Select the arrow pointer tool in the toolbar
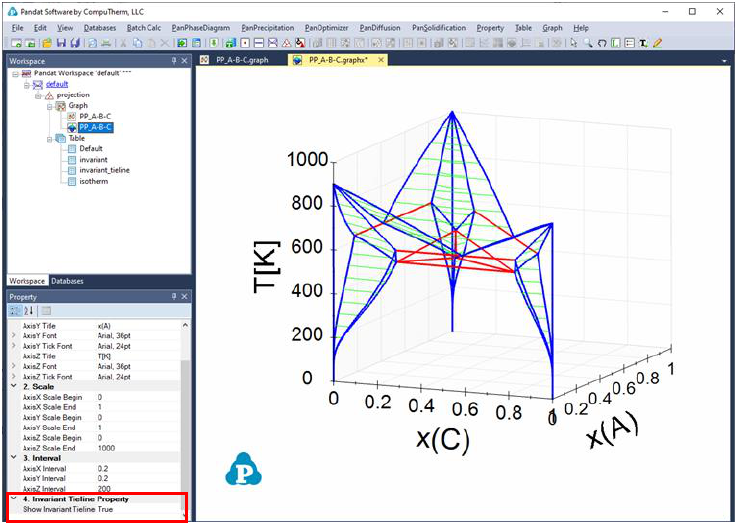736x523 pixels. tap(573, 43)
